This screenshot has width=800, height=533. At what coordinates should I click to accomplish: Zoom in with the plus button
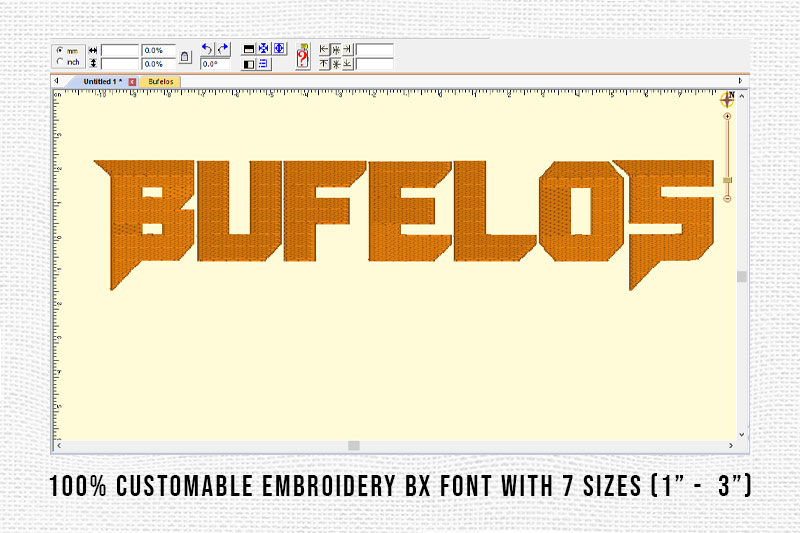pos(728,116)
